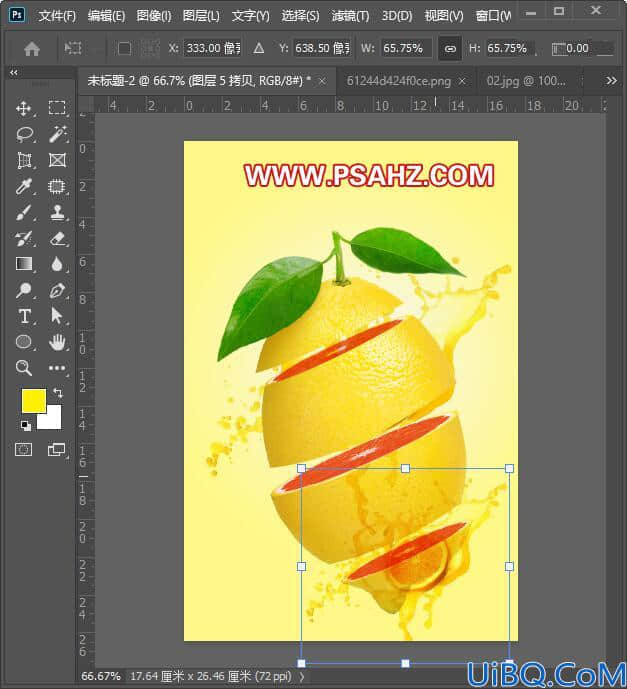627x689 pixels.
Task: Expand hidden document tabs with chevrons
Action: coord(611,80)
